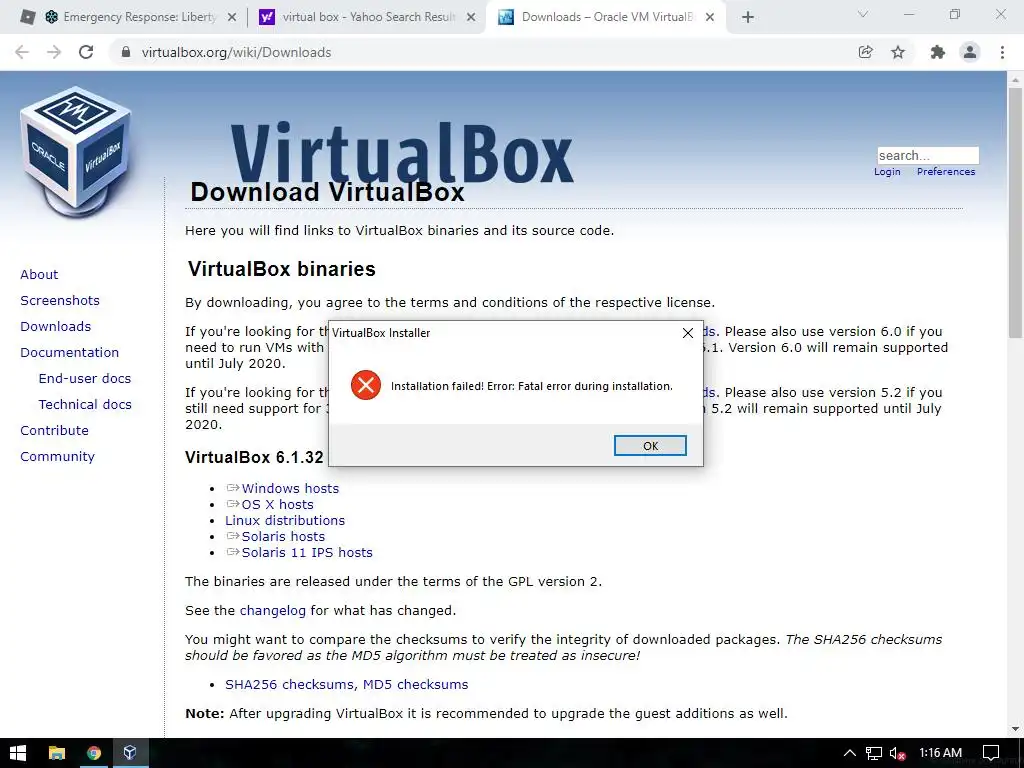Click the page vertical scrollbar thumb

coord(1015,212)
